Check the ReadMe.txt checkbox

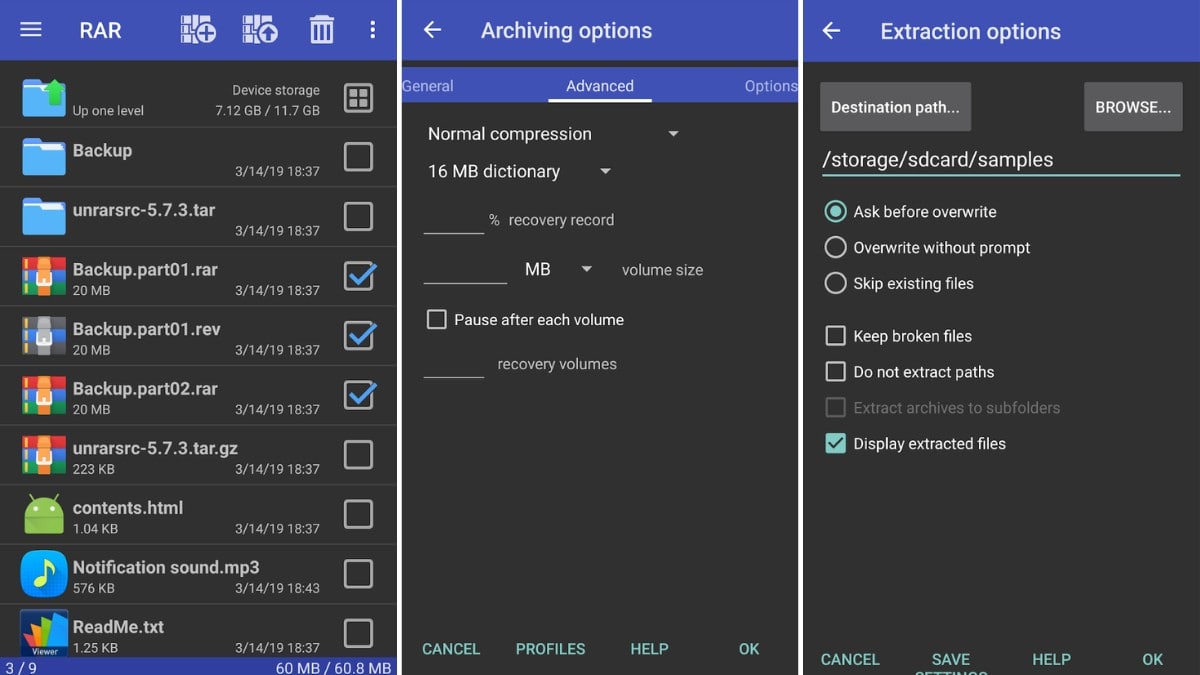(x=358, y=633)
